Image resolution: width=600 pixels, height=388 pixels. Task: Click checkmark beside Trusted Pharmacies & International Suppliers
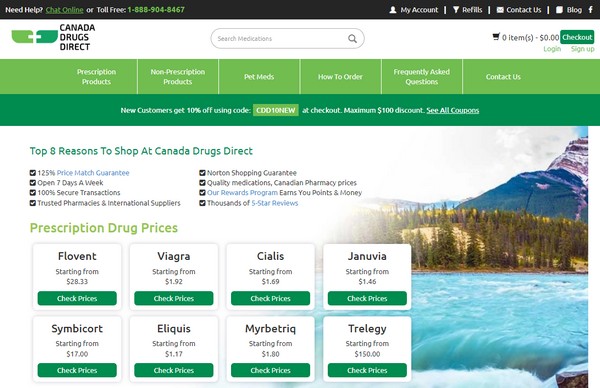(33, 203)
